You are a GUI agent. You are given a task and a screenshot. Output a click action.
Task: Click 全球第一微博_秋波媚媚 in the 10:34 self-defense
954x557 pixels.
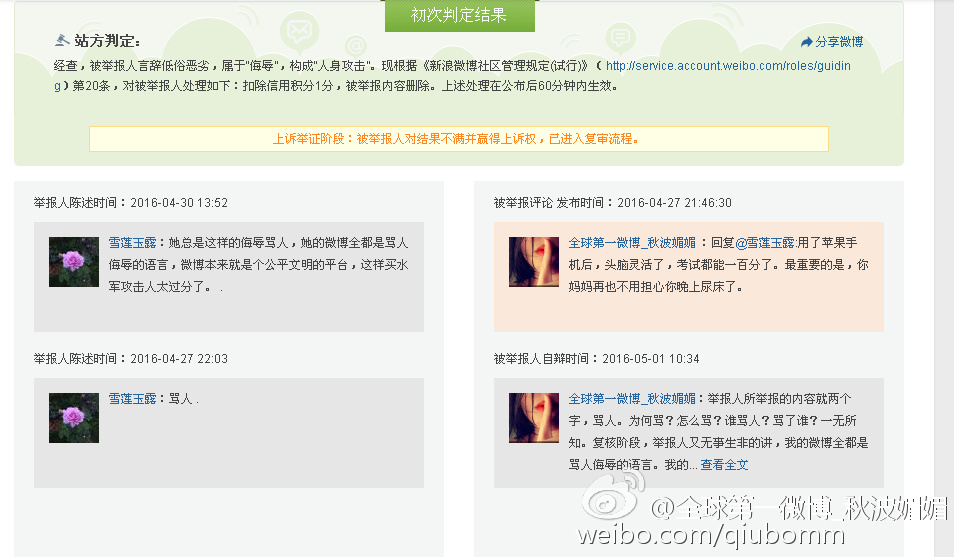click(632, 399)
